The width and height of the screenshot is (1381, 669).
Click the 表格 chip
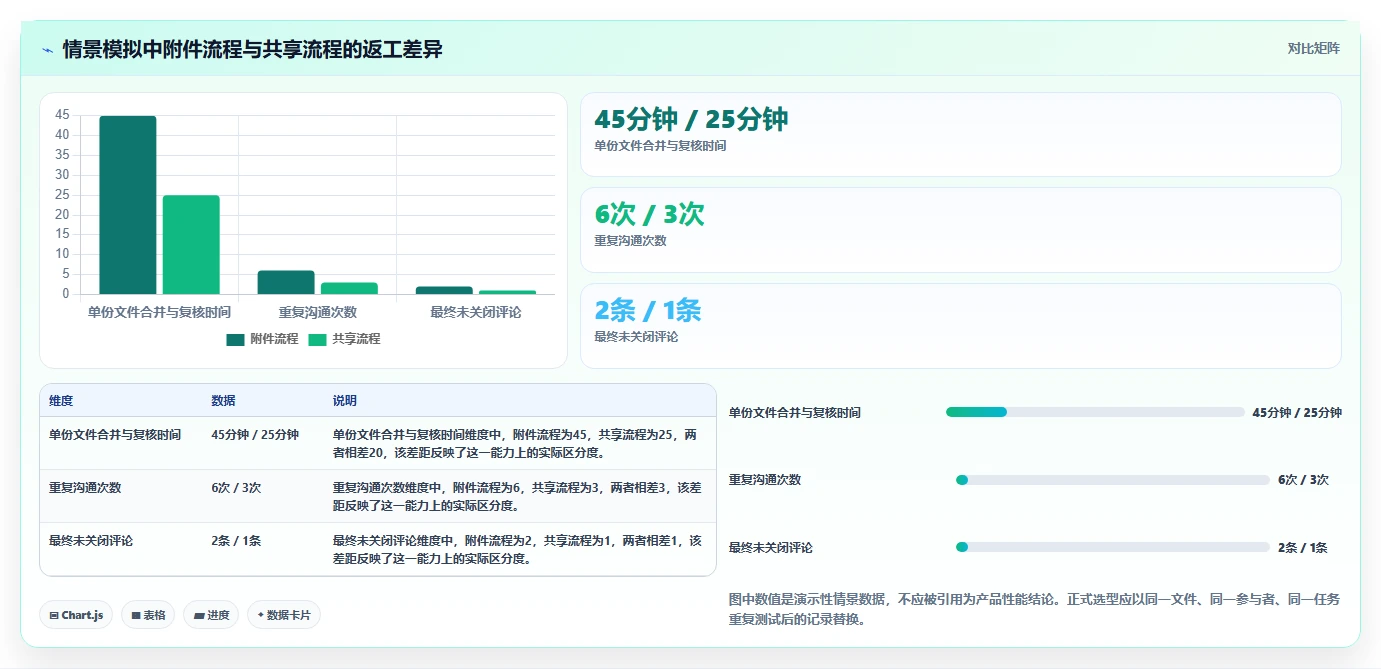148,615
